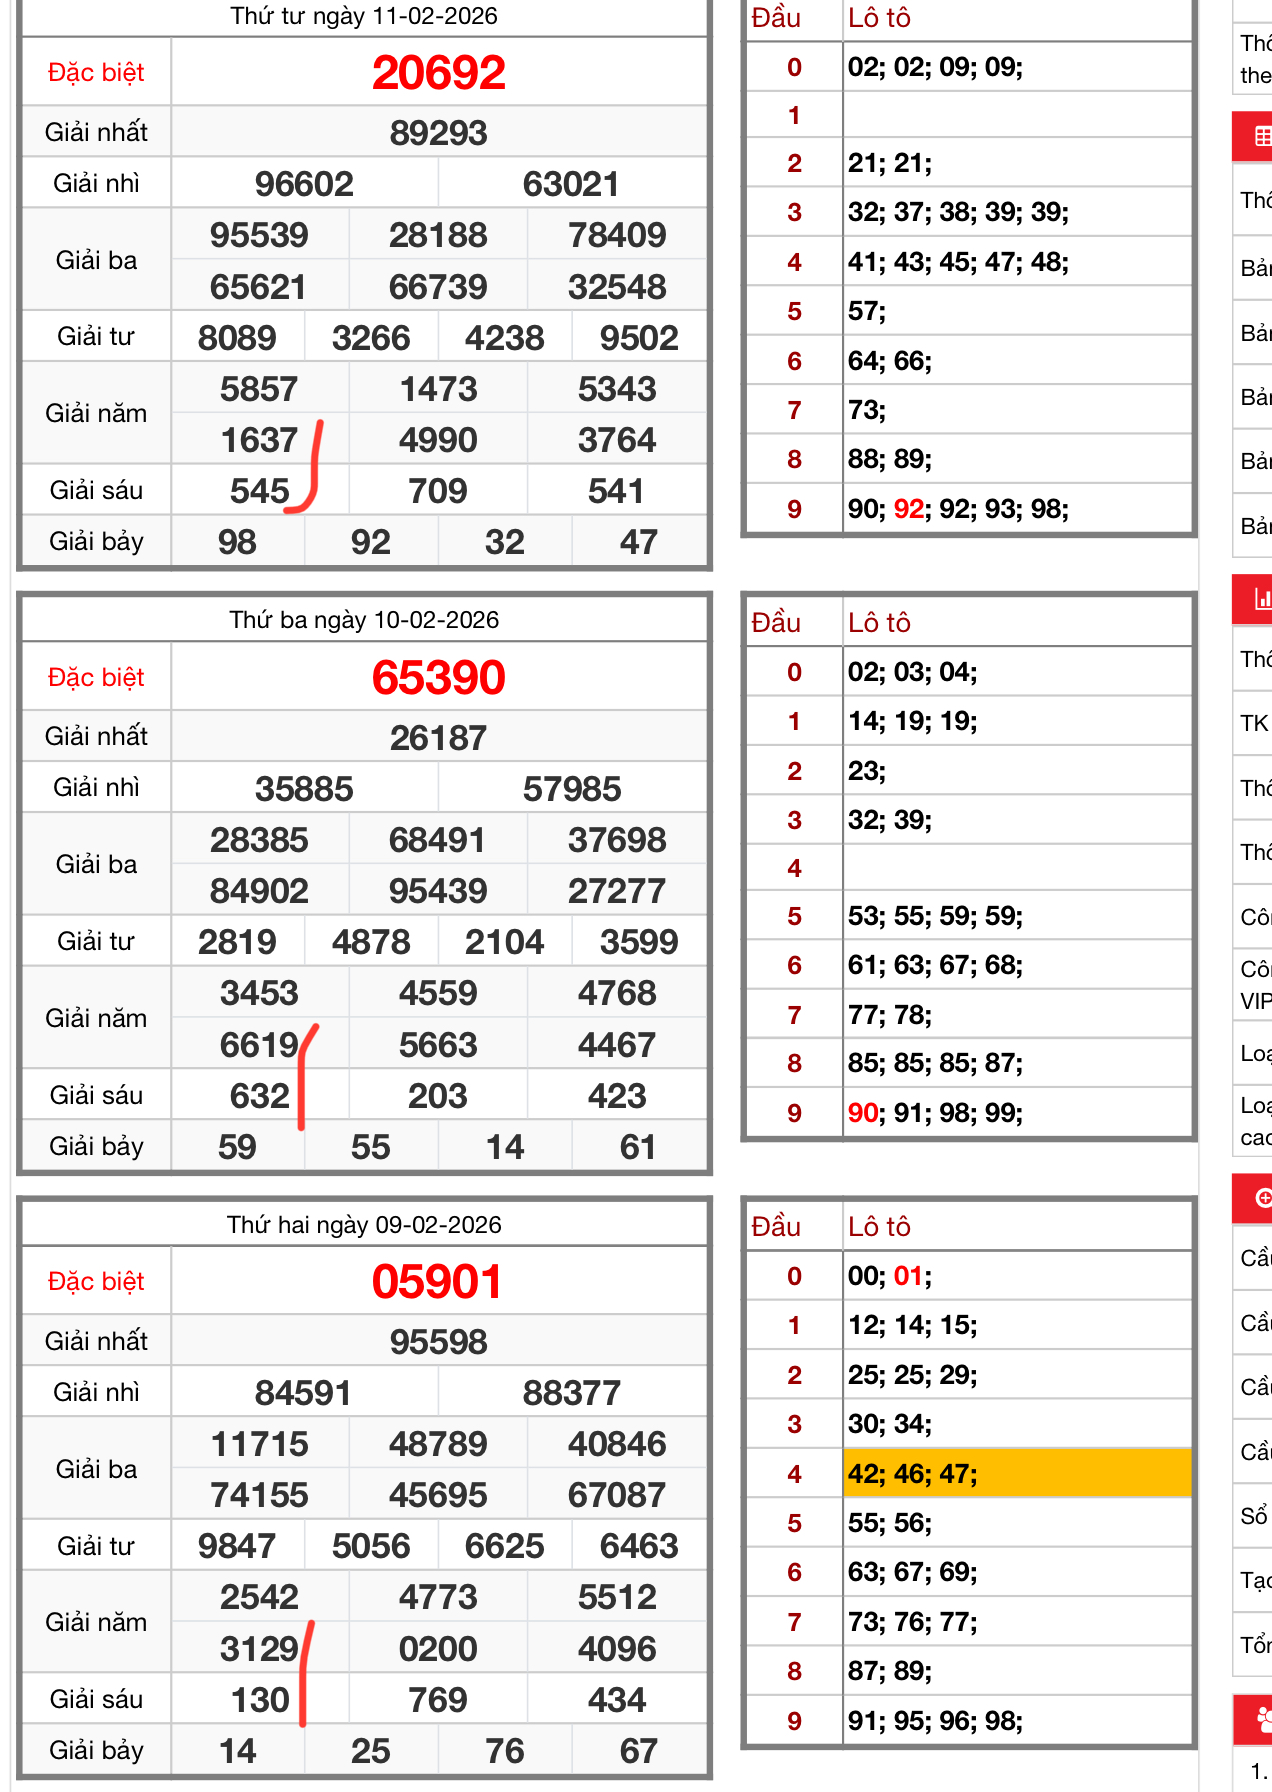Open the sidebar link starting with "Tạo"
Screen dimensions: 1272x1792
1256,1580
